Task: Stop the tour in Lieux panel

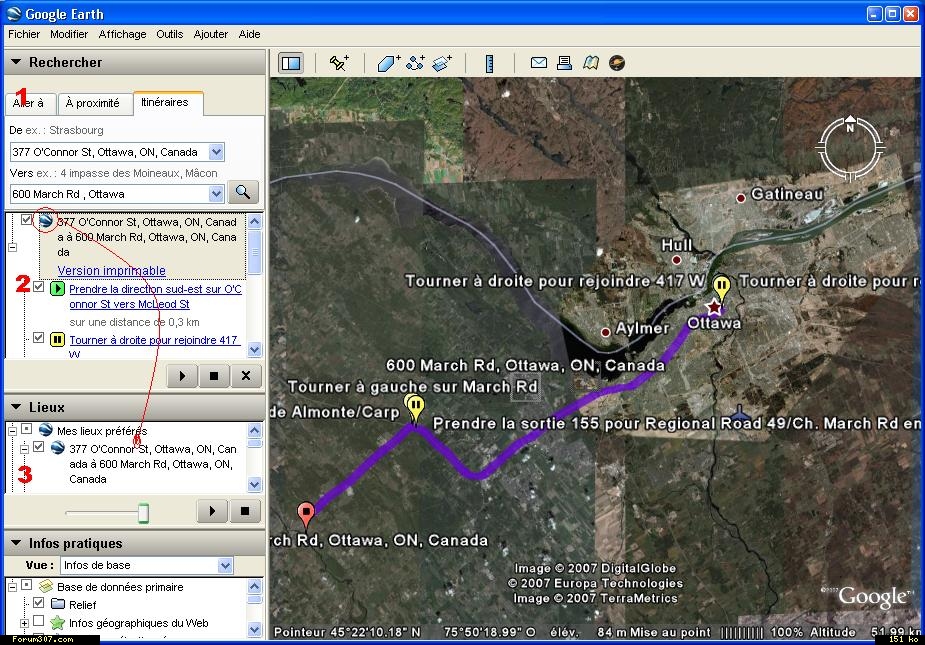Action: [x=245, y=511]
